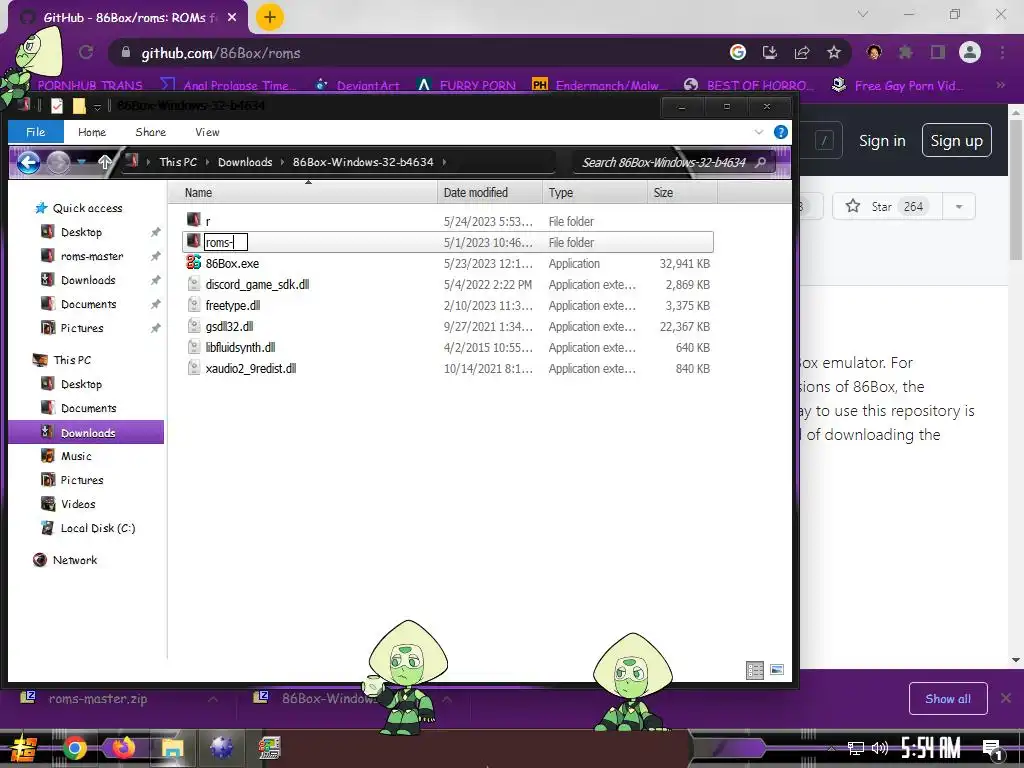Image resolution: width=1024 pixels, height=768 pixels.
Task: Open Downloads under Quick access
Action: [x=88, y=280]
